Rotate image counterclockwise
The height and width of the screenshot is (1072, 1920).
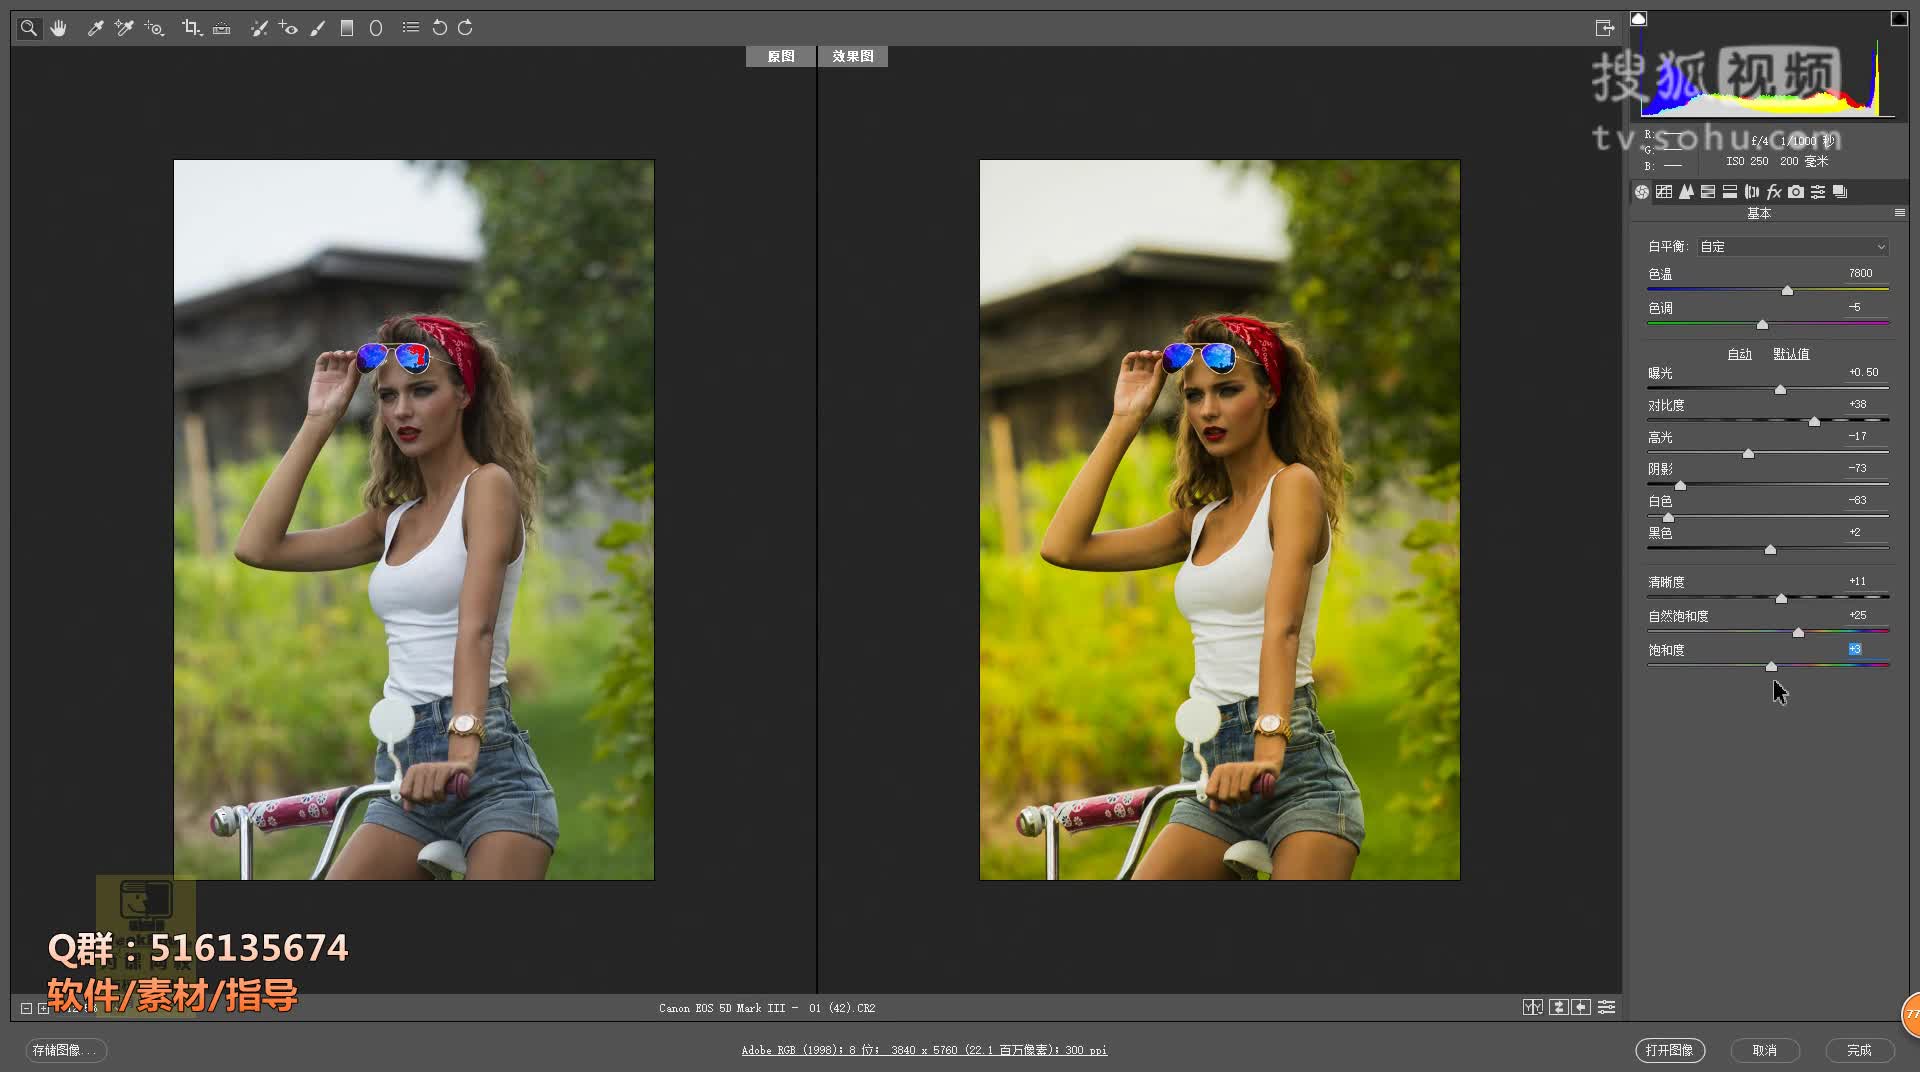[439, 28]
